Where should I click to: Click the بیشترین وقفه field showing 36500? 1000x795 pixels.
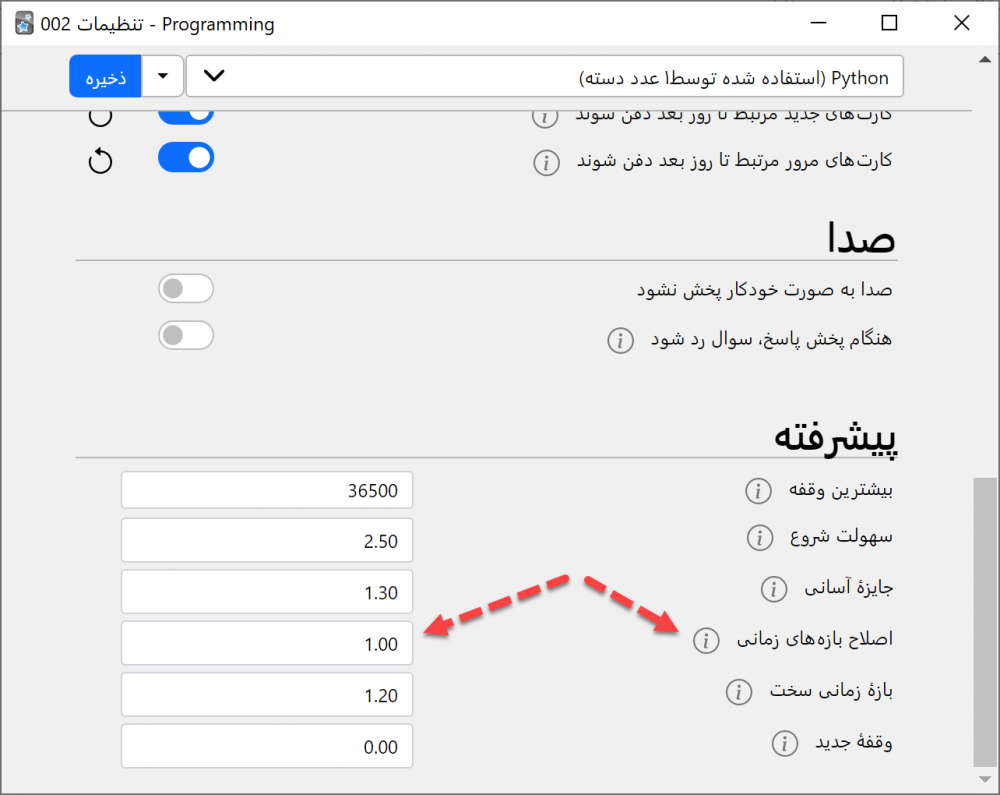point(267,491)
